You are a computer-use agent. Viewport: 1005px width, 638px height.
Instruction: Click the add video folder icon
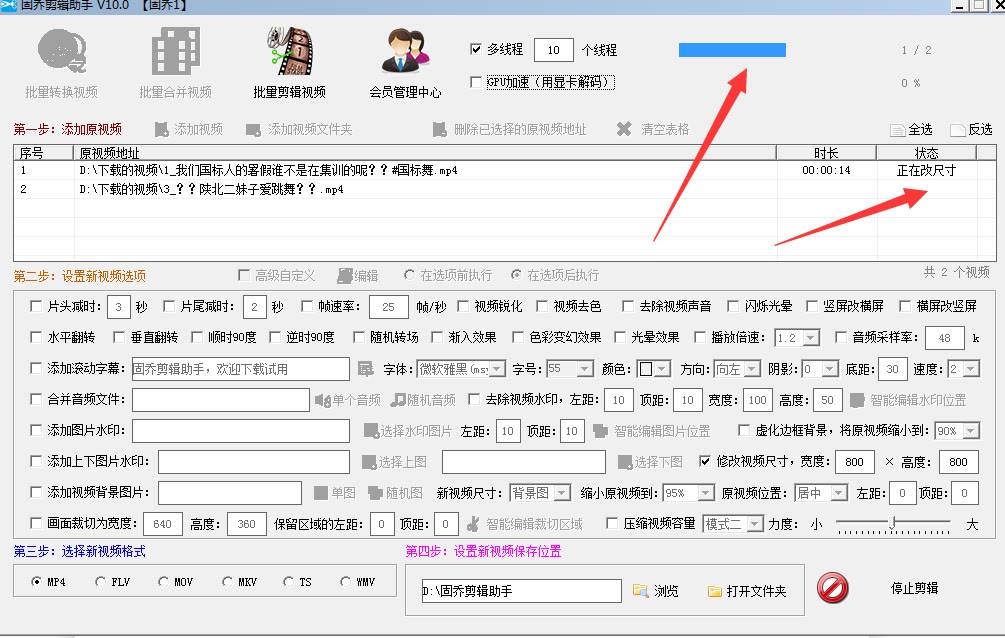coord(253,130)
